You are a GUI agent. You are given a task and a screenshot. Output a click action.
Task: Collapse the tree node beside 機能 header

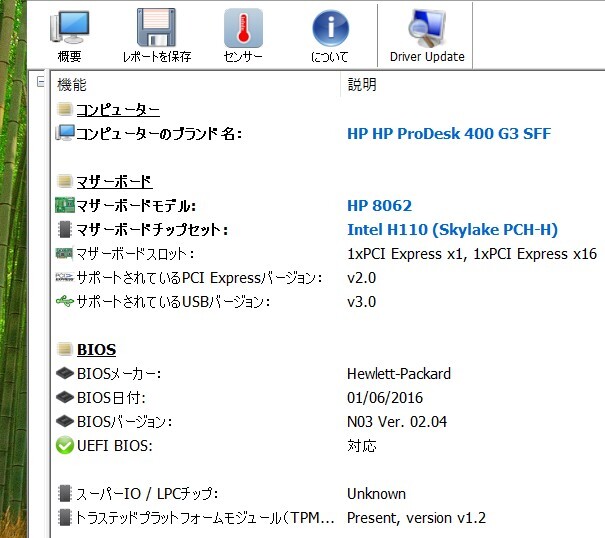pyautogui.click(x=40, y=81)
